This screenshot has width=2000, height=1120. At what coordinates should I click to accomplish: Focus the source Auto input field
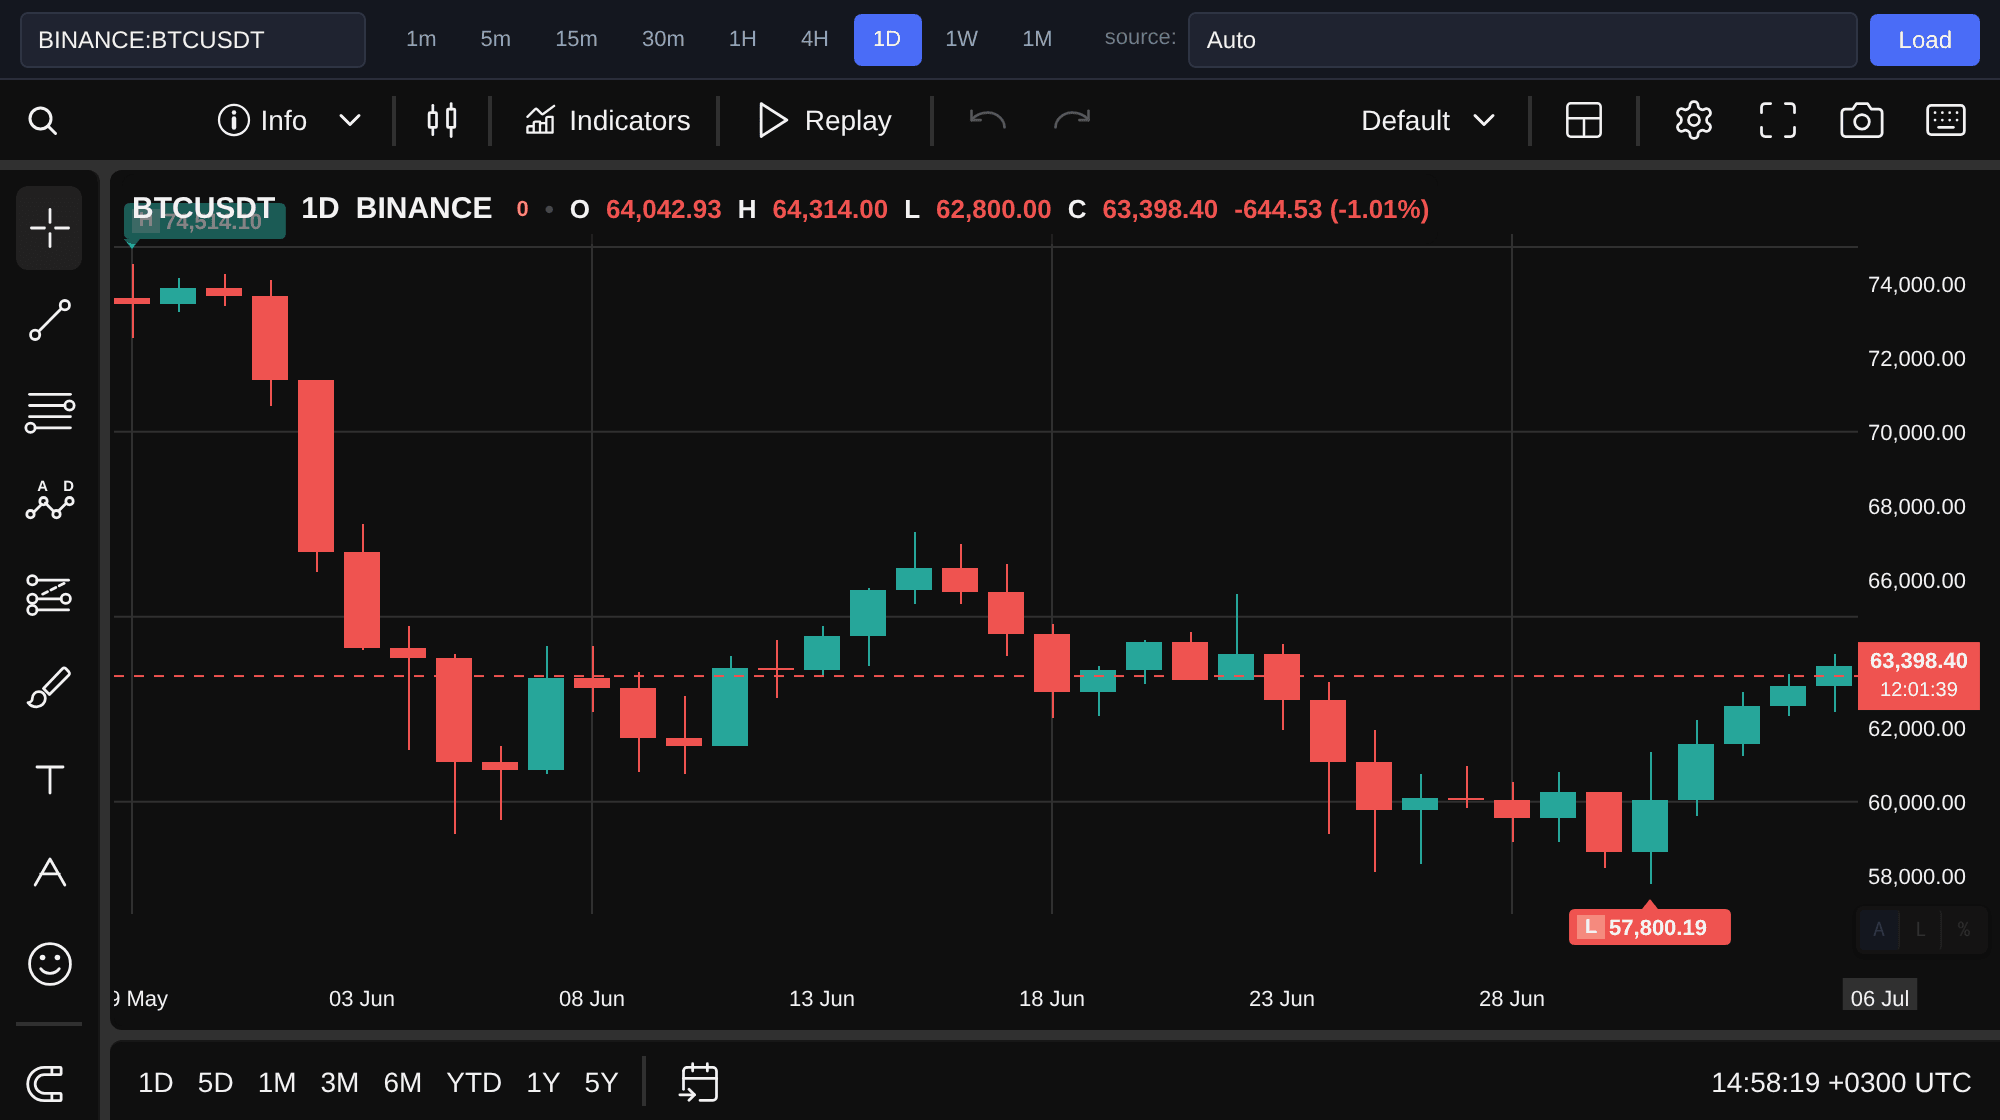[x=1522, y=40]
